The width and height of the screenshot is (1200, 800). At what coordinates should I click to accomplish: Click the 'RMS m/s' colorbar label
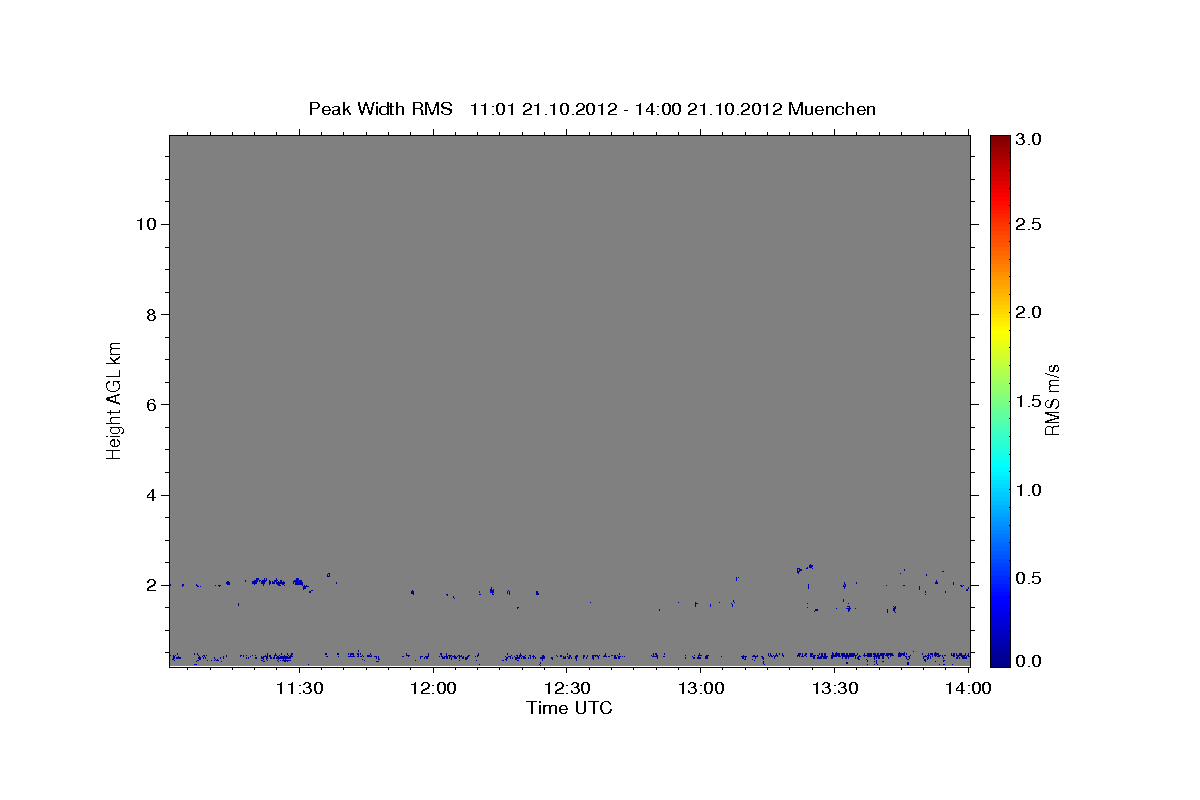pos(1052,400)
